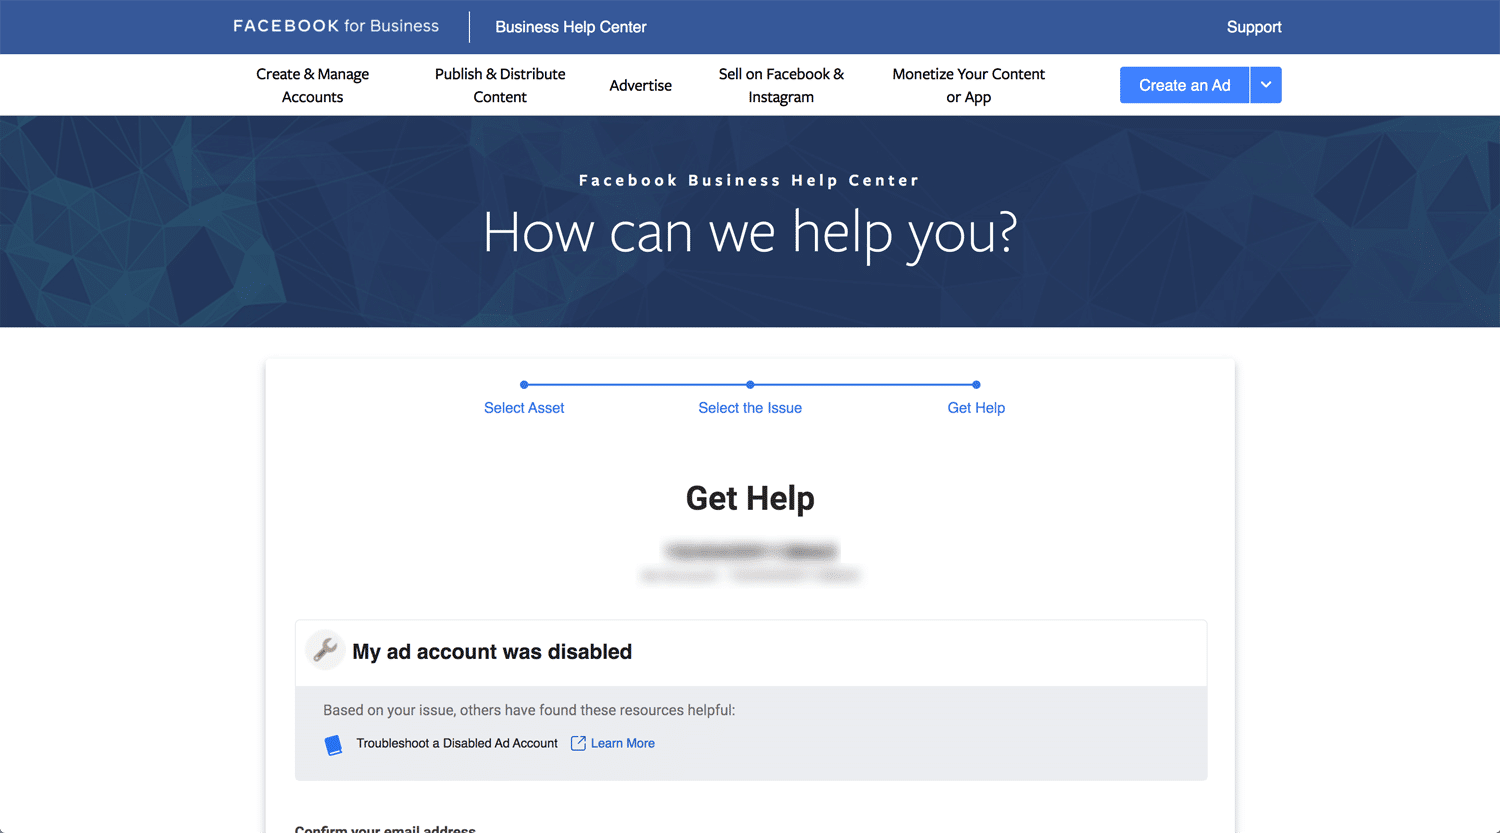Click the Facebook Business Help Center banner subtitle
Screen dimensions: 1500x833
coord(749,180)
